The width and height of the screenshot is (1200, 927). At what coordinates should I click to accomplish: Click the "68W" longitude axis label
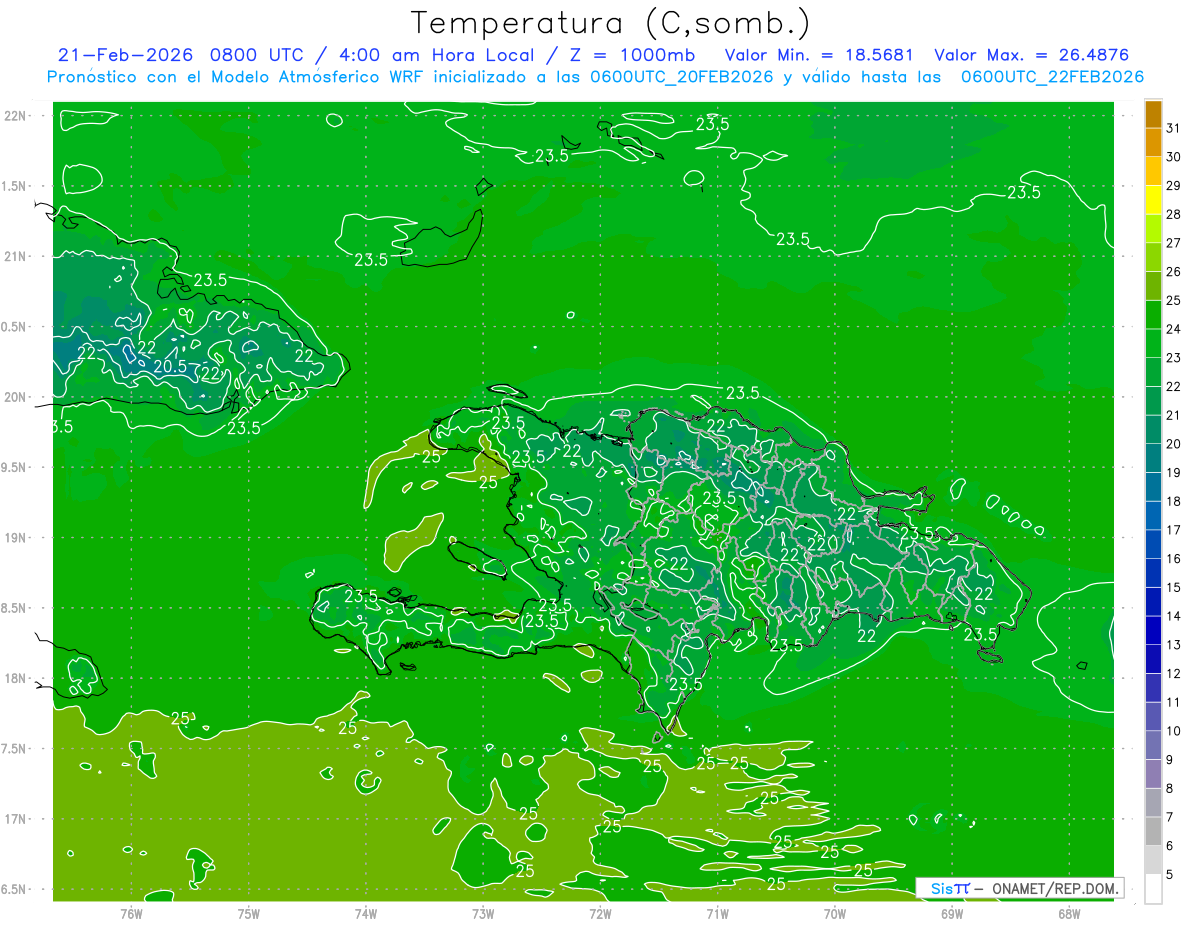(x=1069, y=913)
